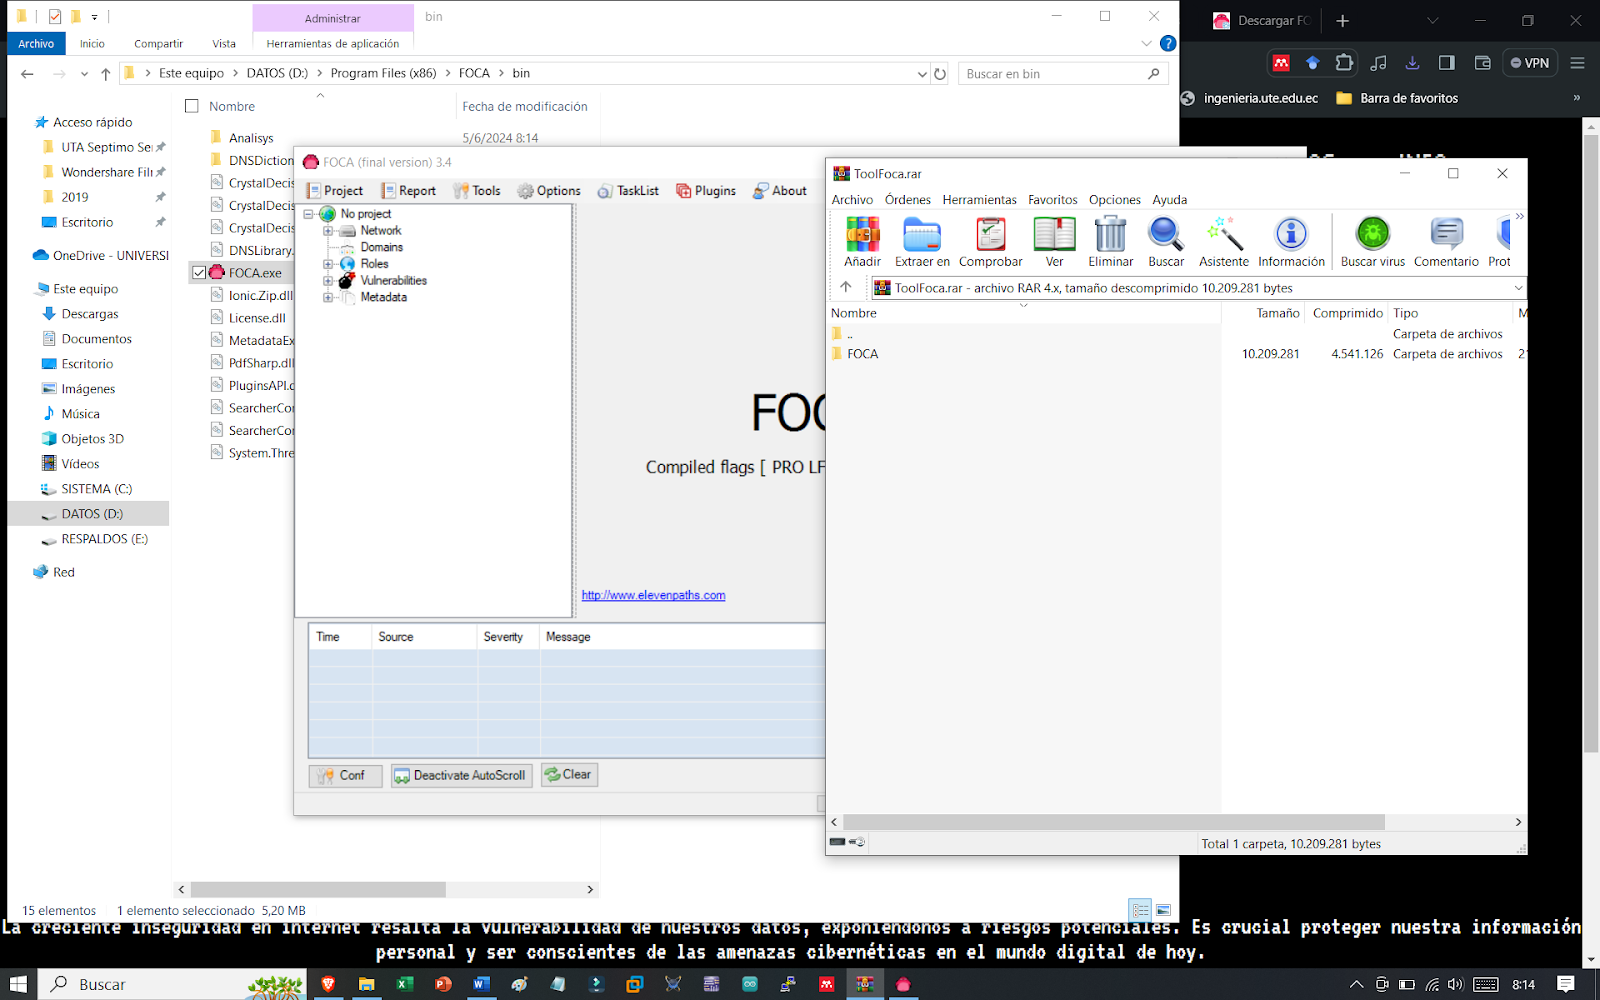Open Brave downloads icon
Image resolution: width=1600 pixels, height=1000 pixels.
click(x=1412, y=62)
